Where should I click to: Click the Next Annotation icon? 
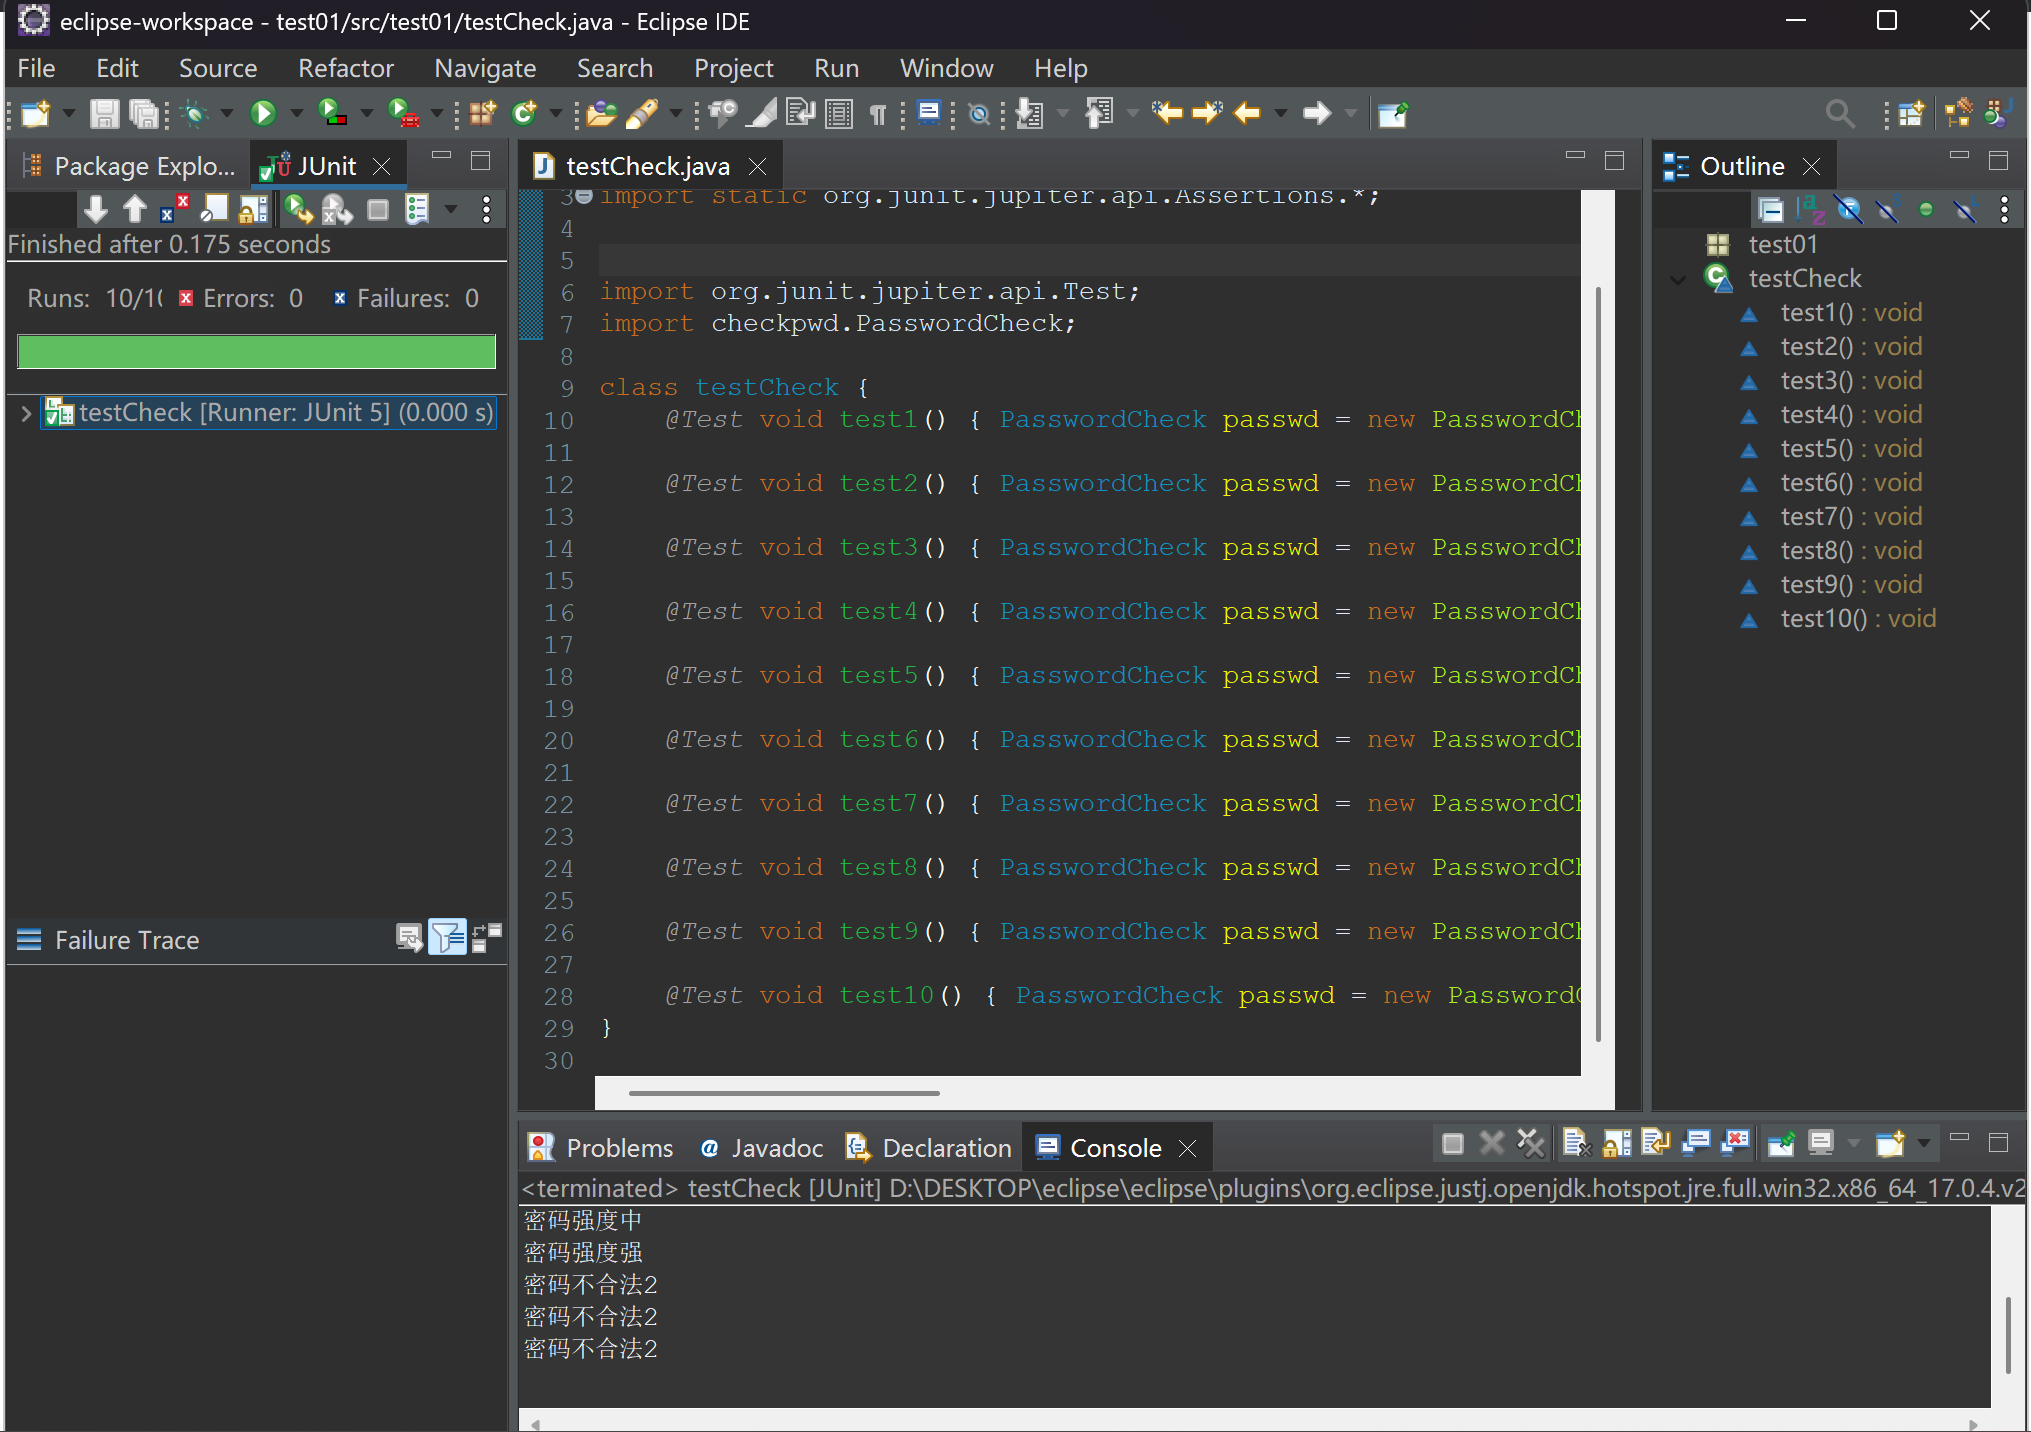1029,114
